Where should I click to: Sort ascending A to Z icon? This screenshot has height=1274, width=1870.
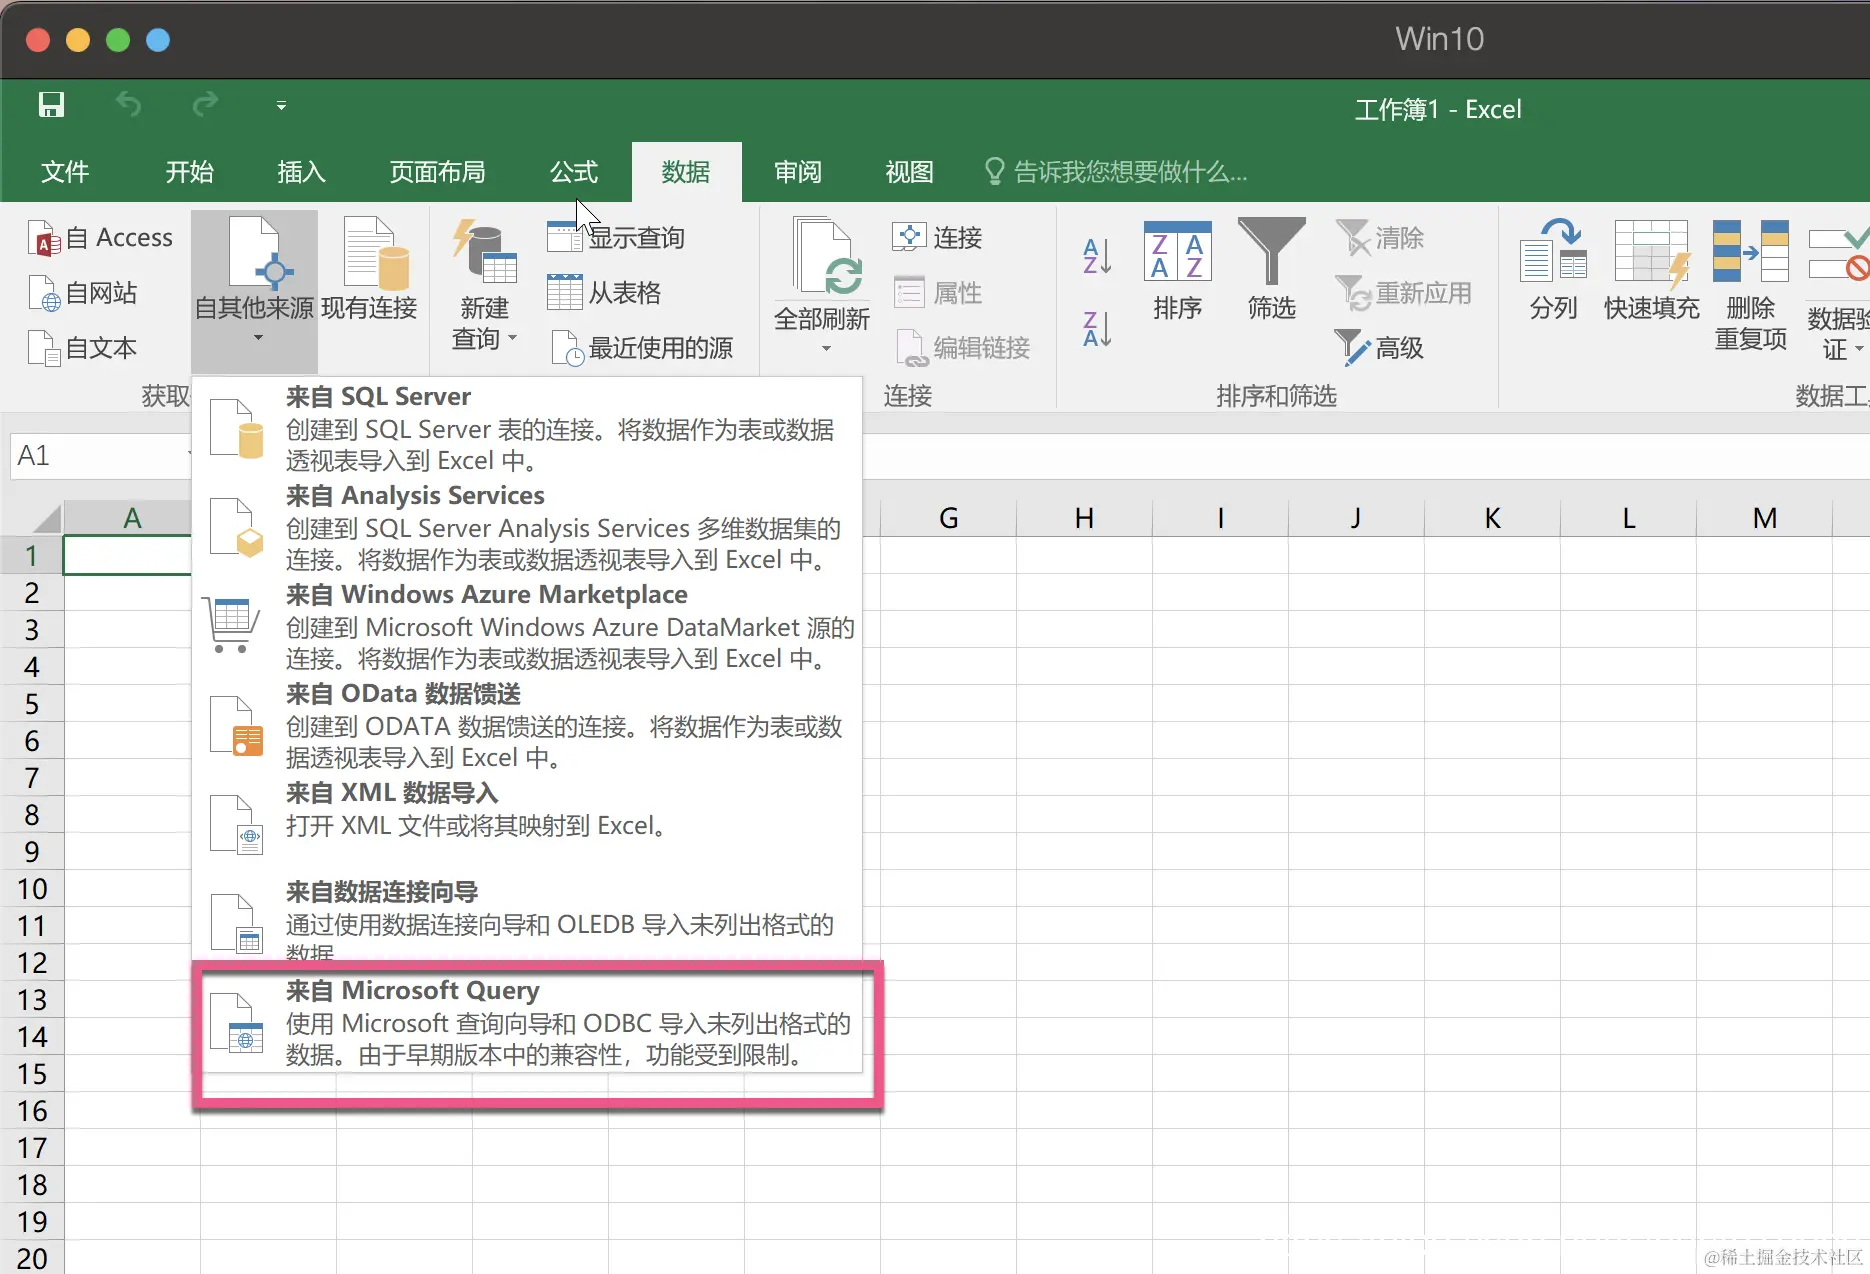click(x=1097, y=256)
